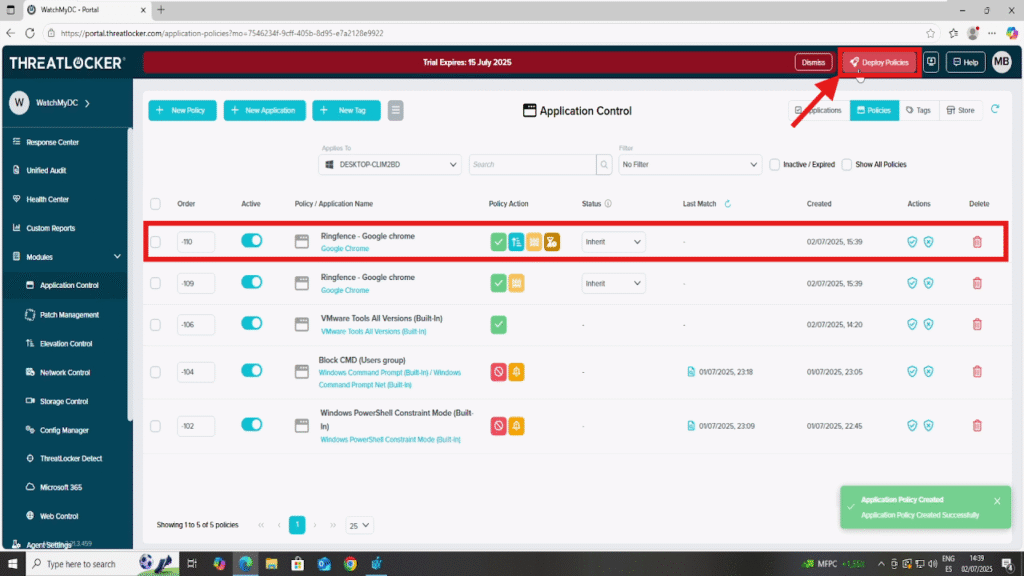Click the search magnifier icon
Image resolution: width=1024 pixels, height=576 pixels.
coord(604,165)
